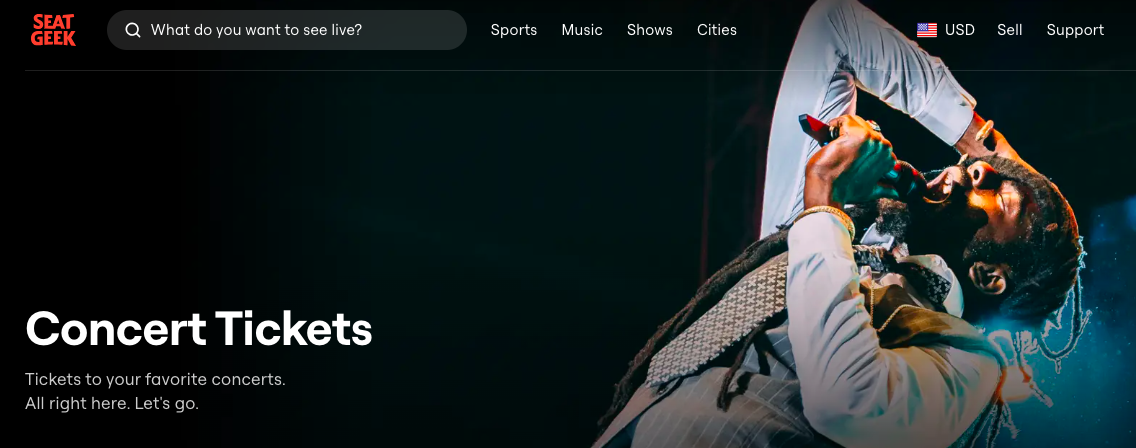
Task: Go to the Sell page
Action: pyautogui.click(x=1009, y=30)
